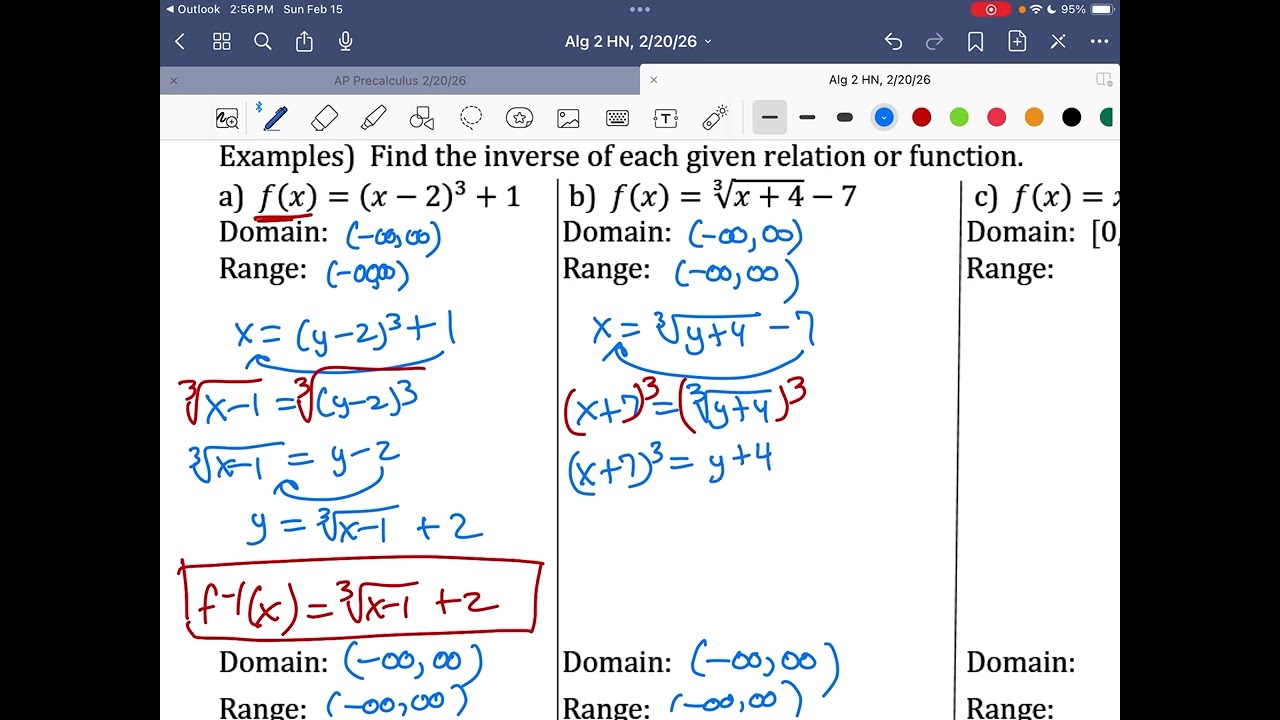Close the AP Precalculus 2/20/26 tab
1280x720 pixels.
coord(173,80)
